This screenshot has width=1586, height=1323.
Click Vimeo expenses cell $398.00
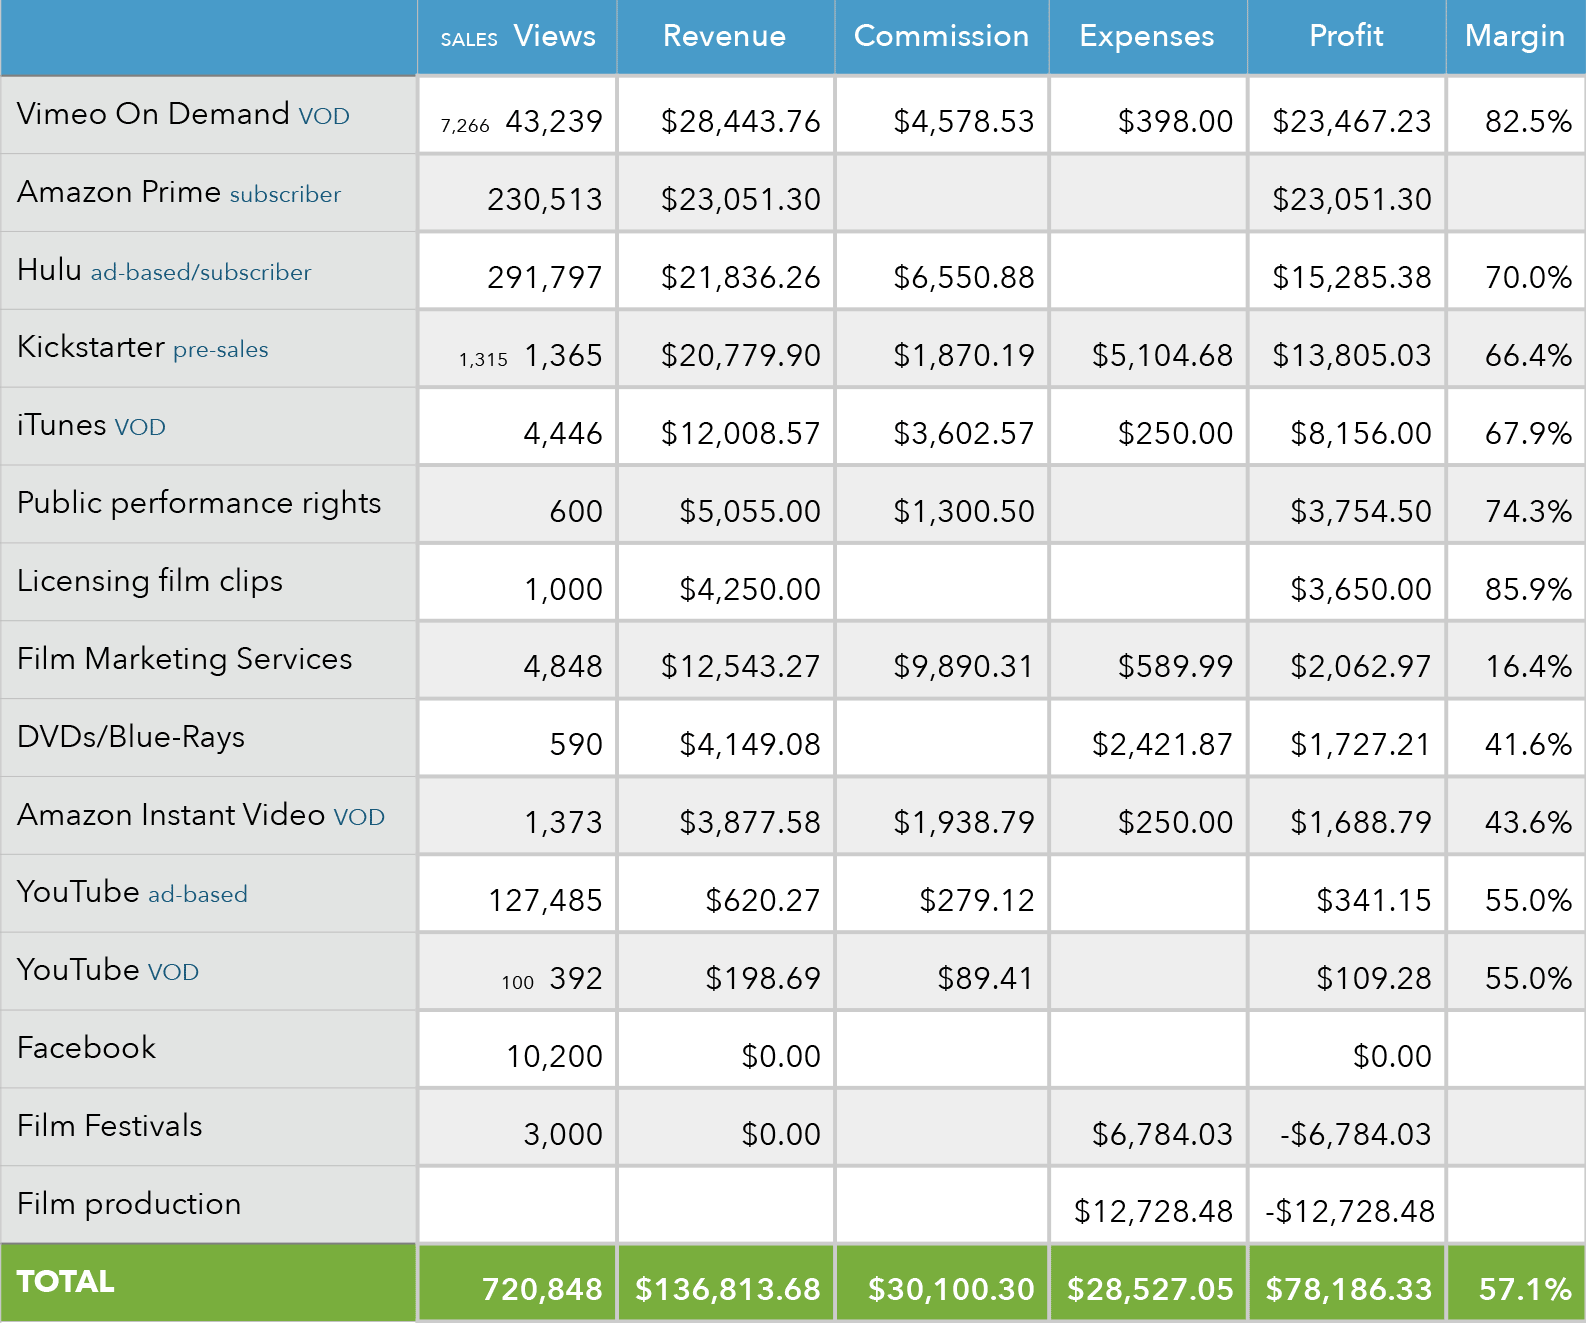pyautogui.click(x=1148, y=115)
